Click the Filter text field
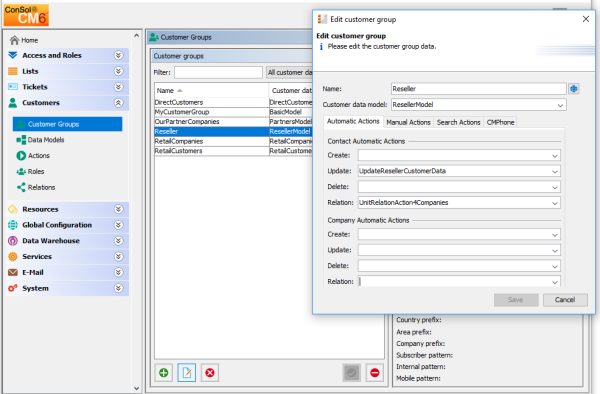This screenshot has width=600, height=394. point(218,72)
